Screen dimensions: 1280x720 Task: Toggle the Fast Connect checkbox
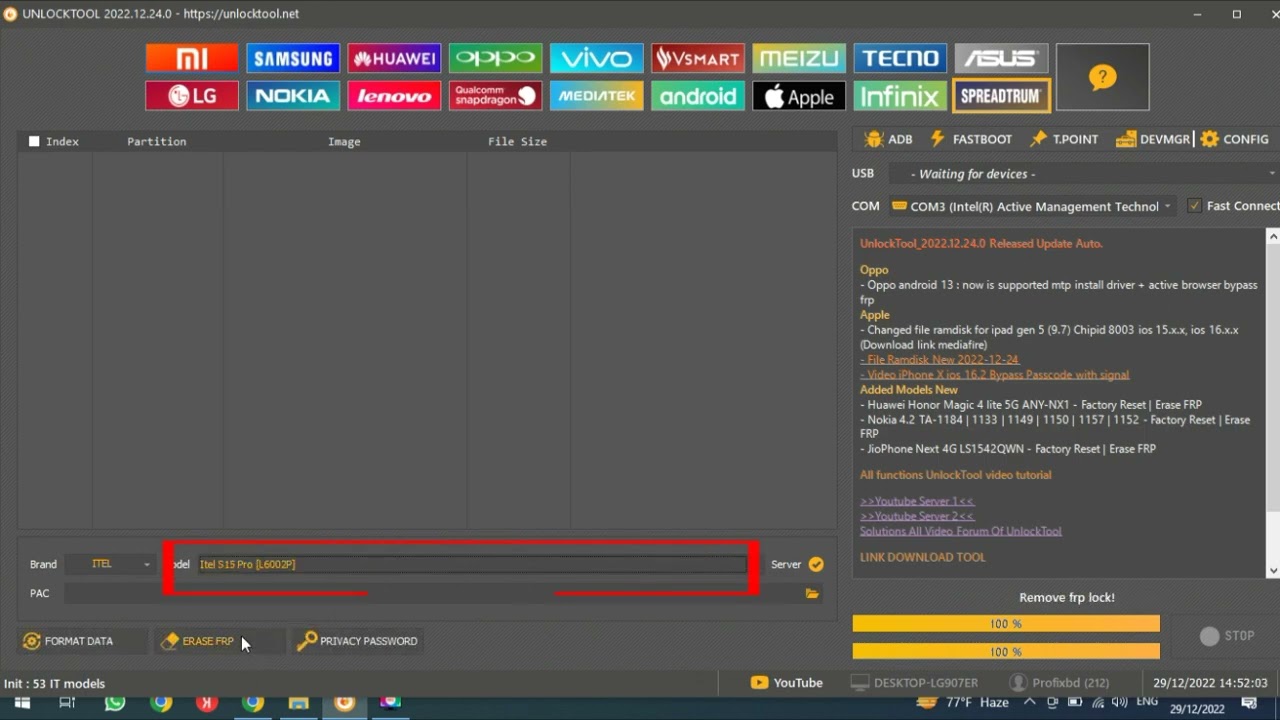pyautogui.click(x=1194, y=206)
